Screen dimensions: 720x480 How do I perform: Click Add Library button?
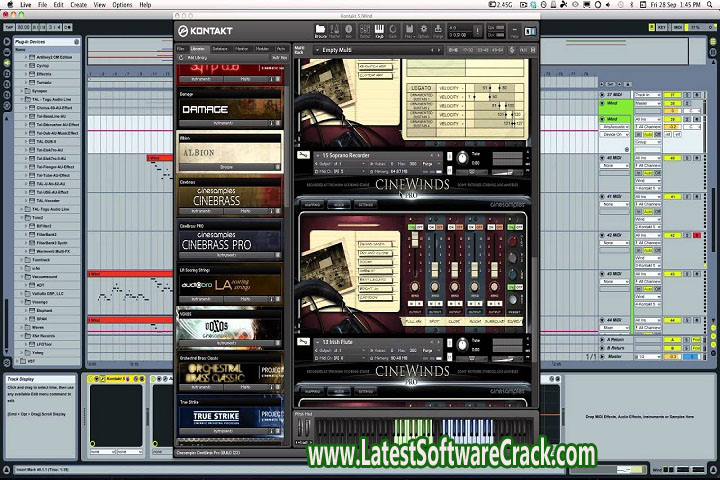point(197,58)
